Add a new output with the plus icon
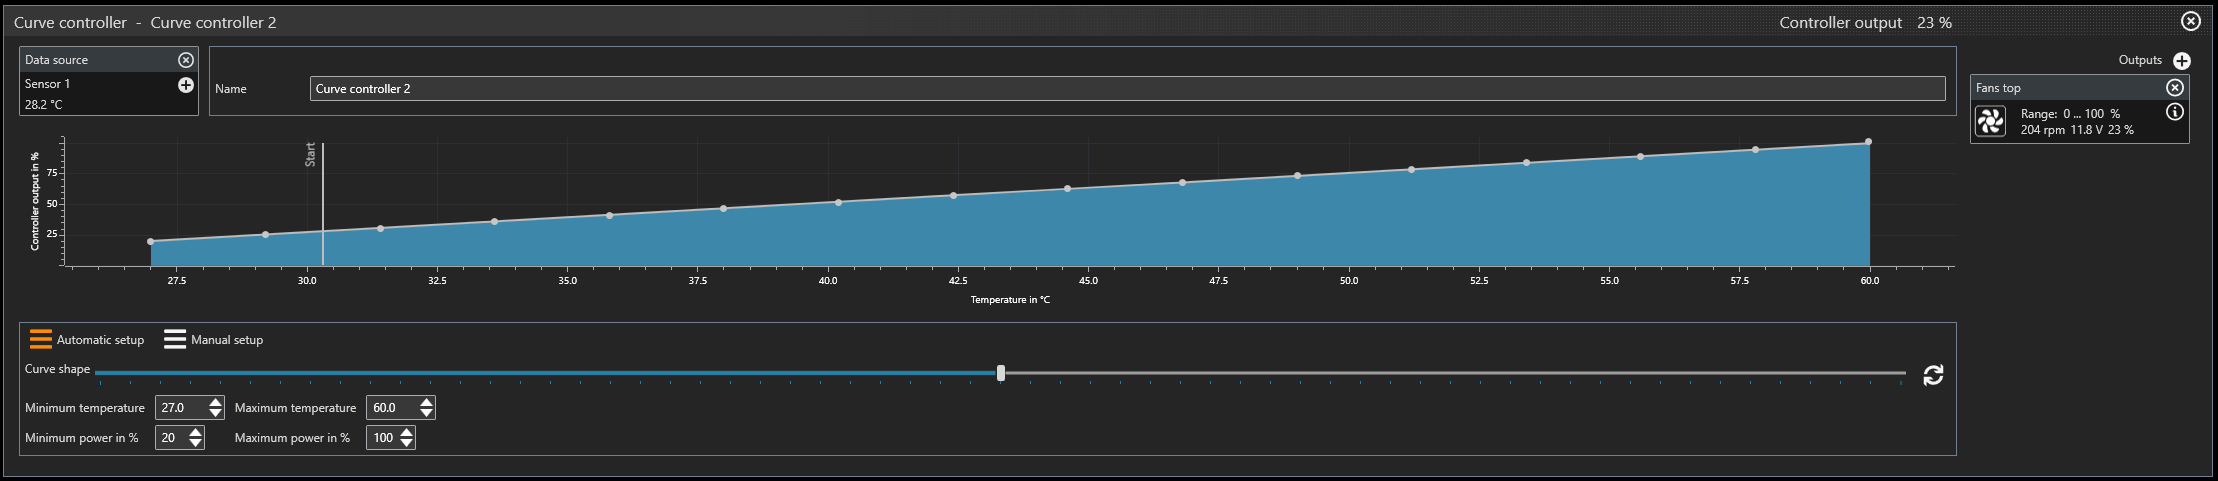The width and height of the screenshot is (2218, 481). (x=2182, y=61)
